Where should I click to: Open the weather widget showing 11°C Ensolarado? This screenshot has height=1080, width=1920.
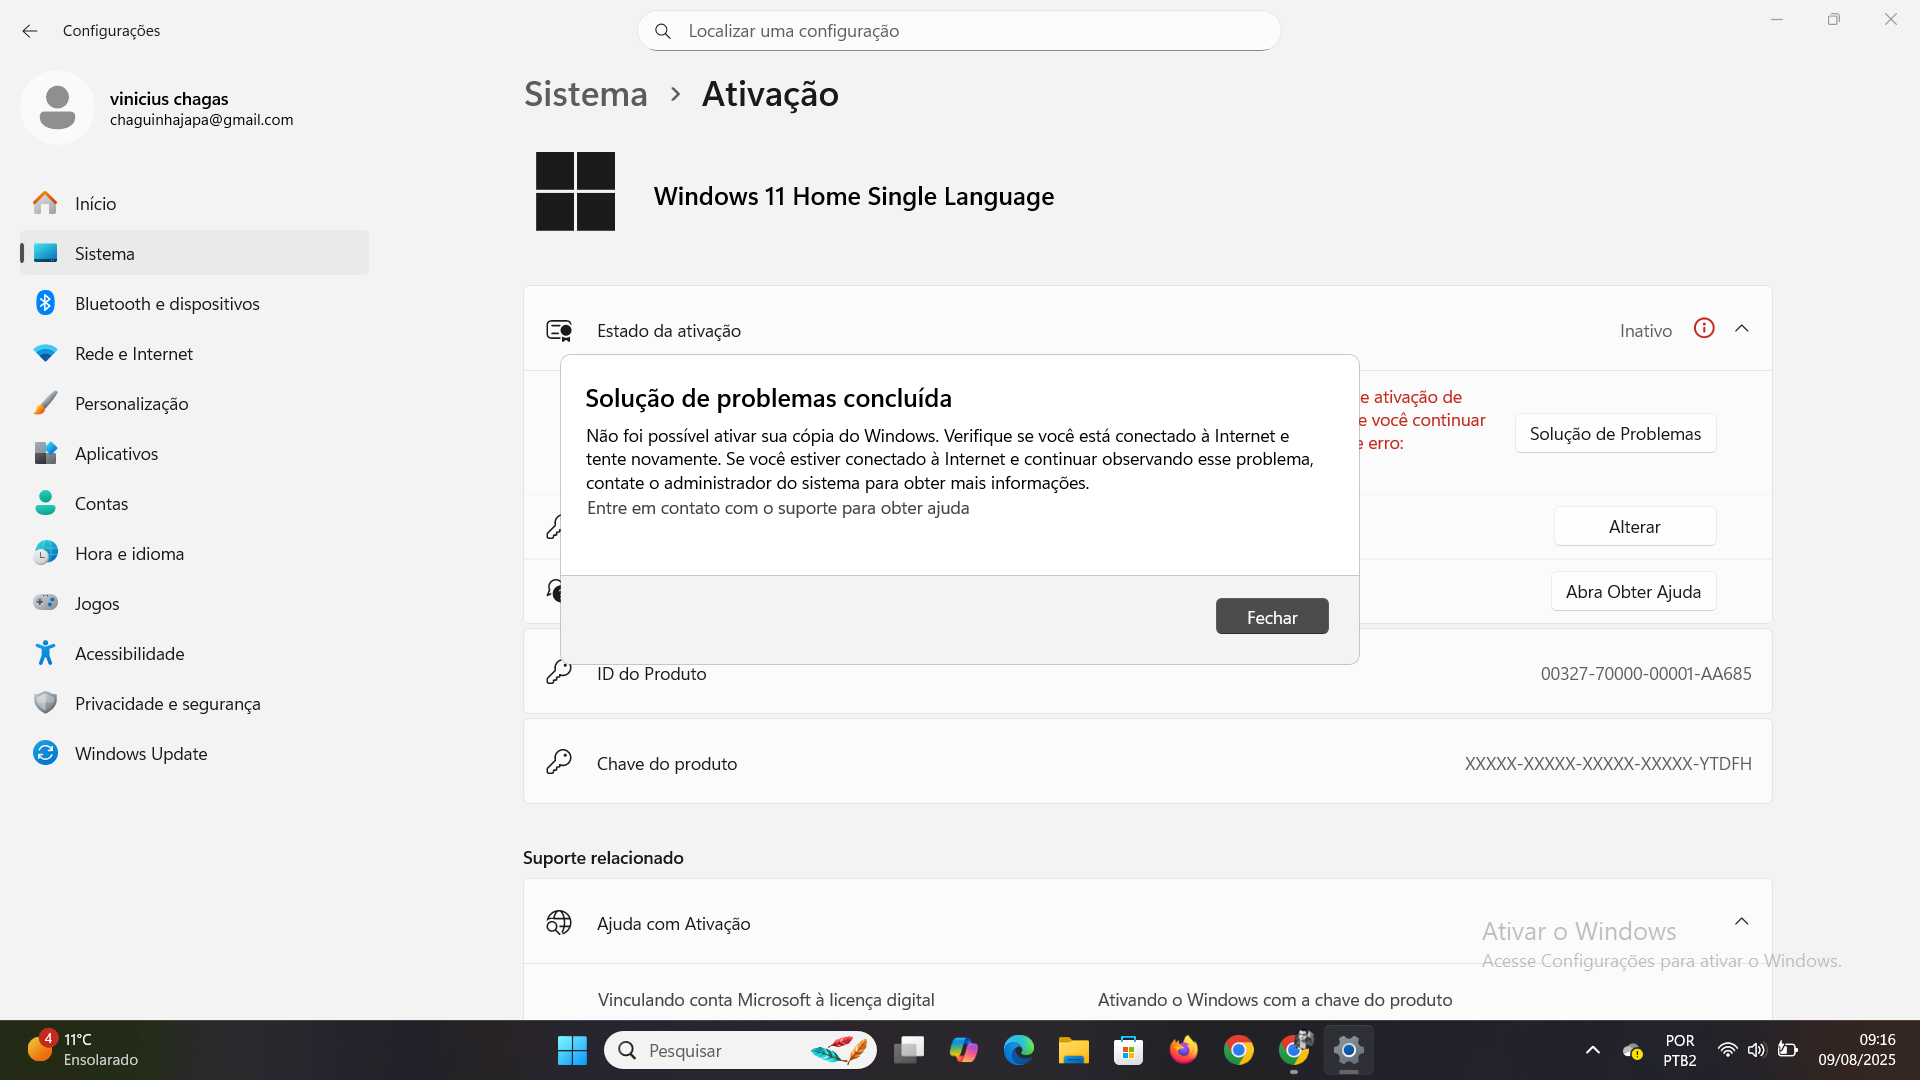click(x=83, y=1050)
